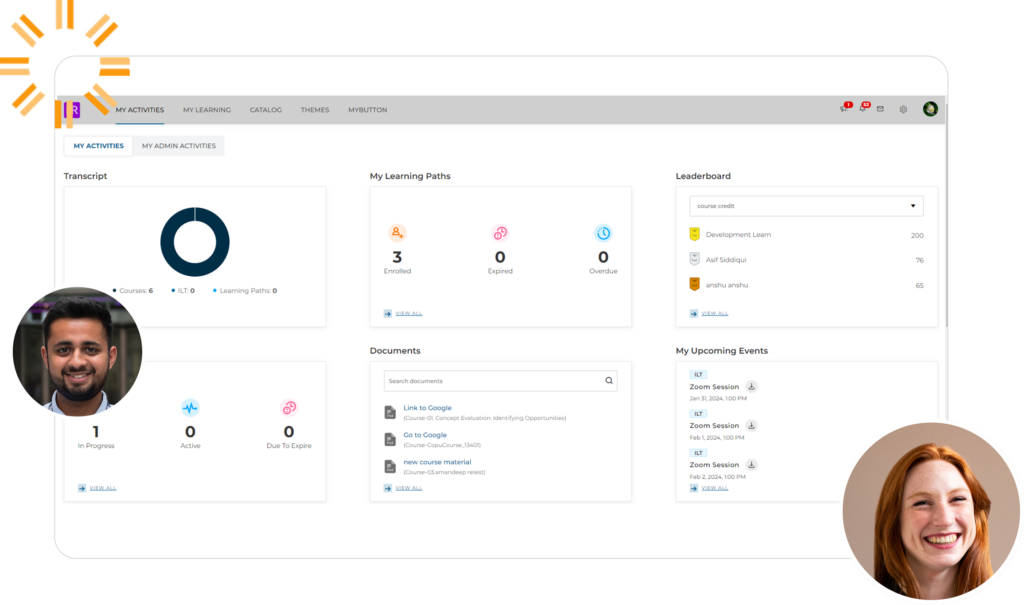Open the new course material document

click(x=437, y=462)
